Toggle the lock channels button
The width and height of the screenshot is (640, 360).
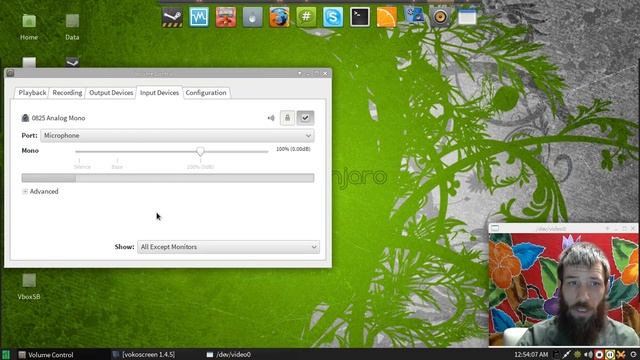(287, 118)
